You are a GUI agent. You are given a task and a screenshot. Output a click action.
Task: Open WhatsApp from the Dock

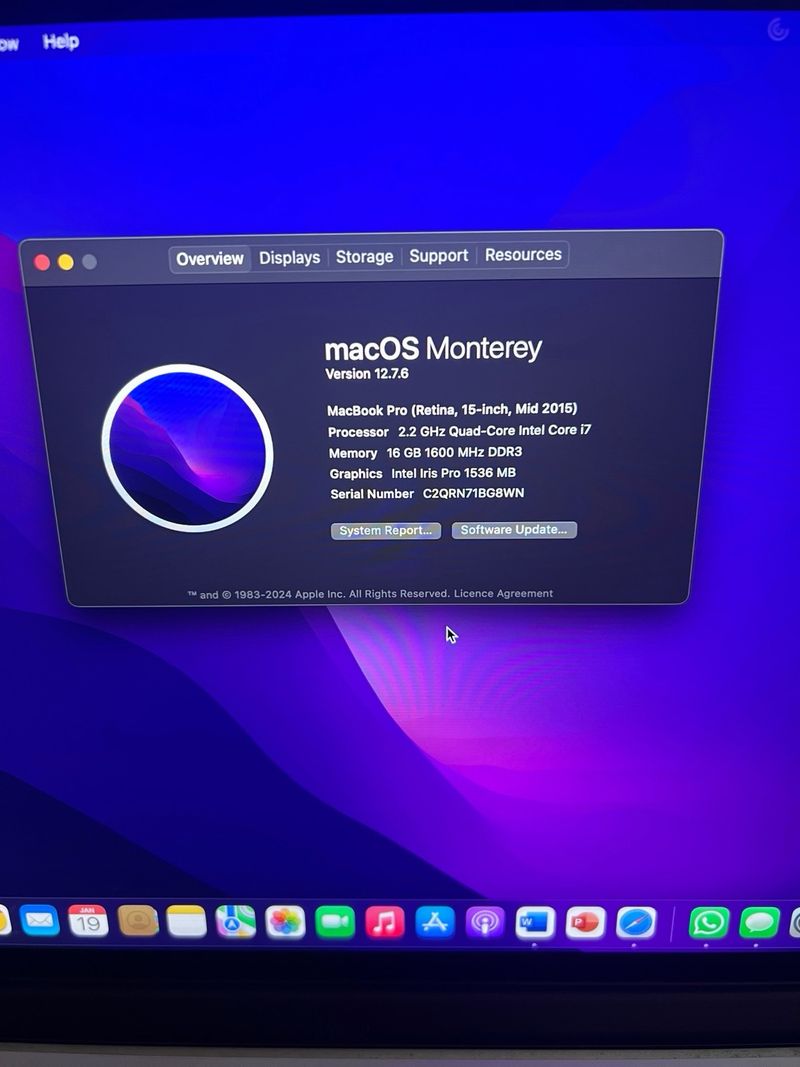point(709,923)
